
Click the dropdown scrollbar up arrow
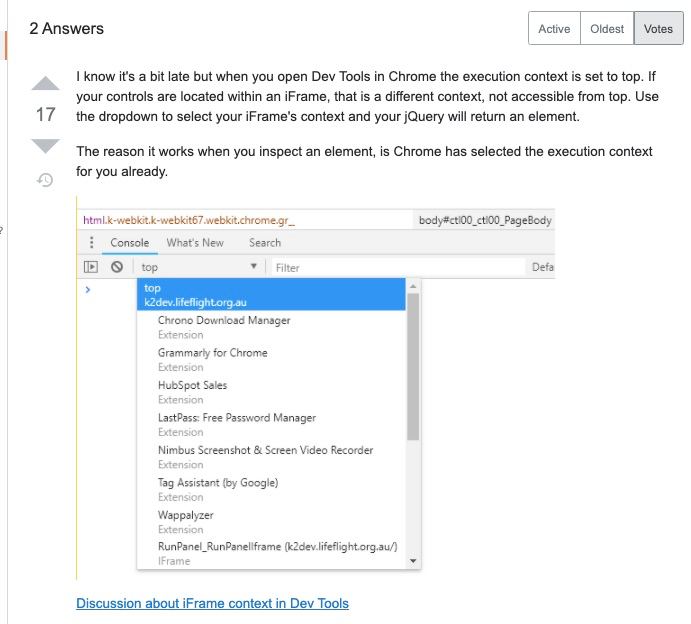413,286
